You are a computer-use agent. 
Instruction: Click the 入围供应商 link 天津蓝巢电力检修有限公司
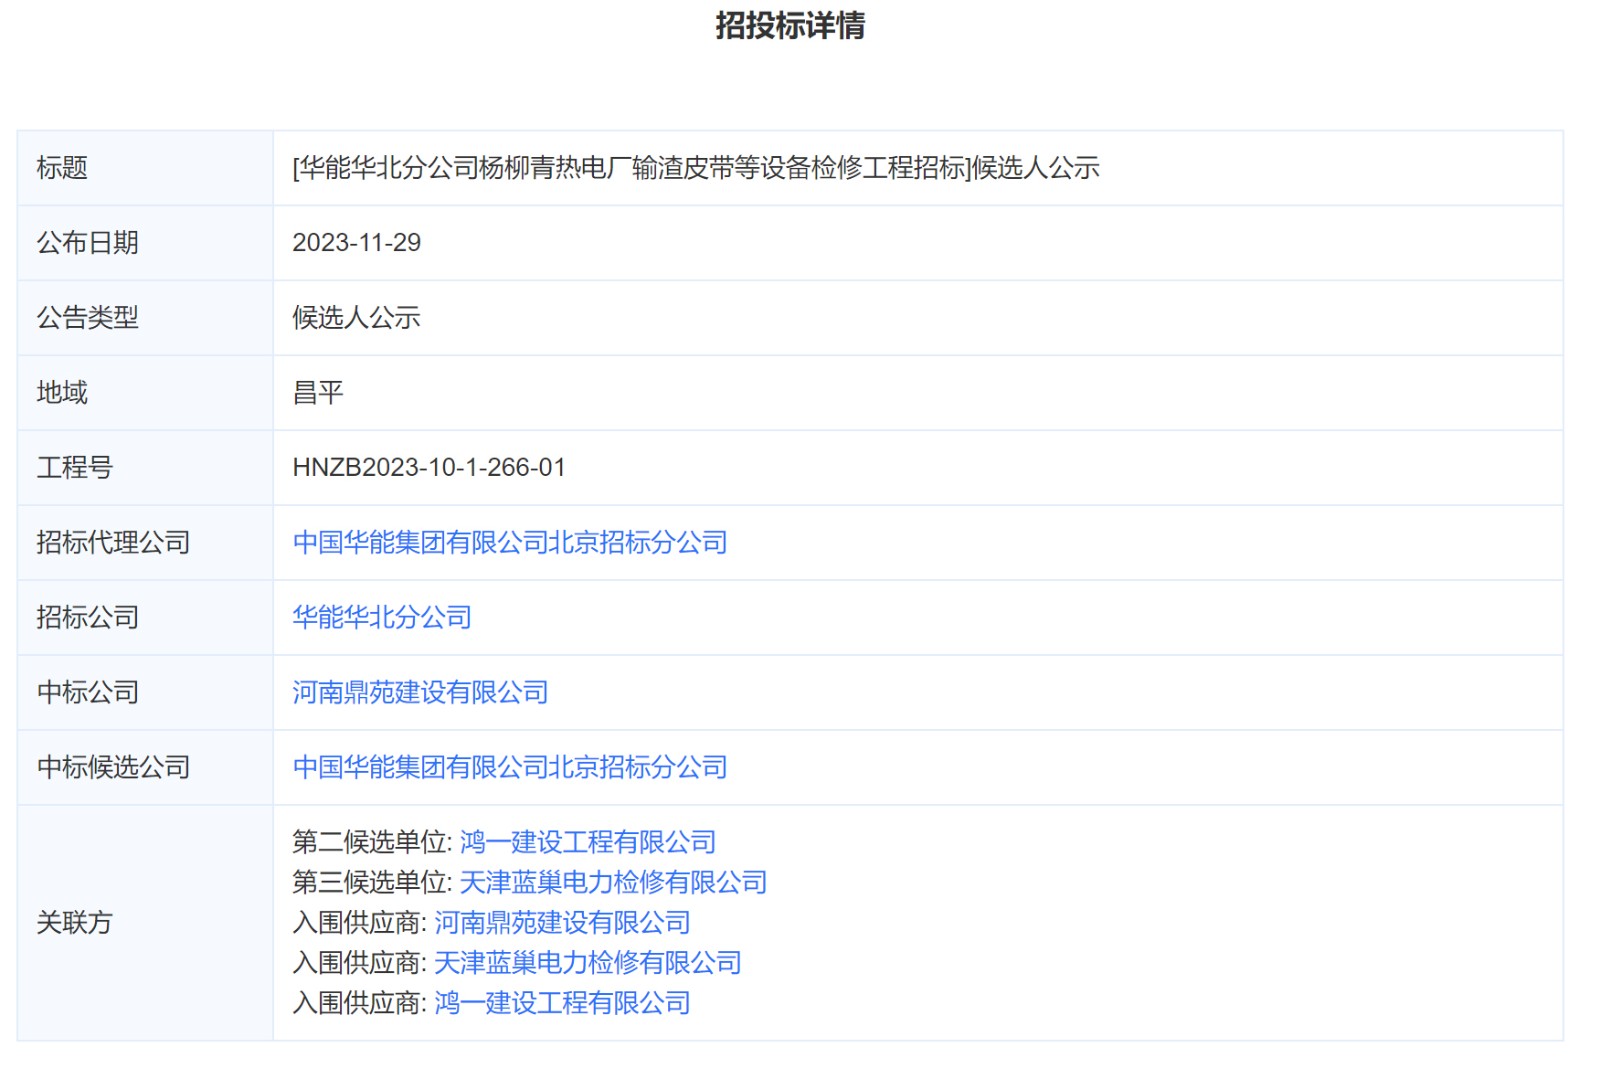click(587, 962)
